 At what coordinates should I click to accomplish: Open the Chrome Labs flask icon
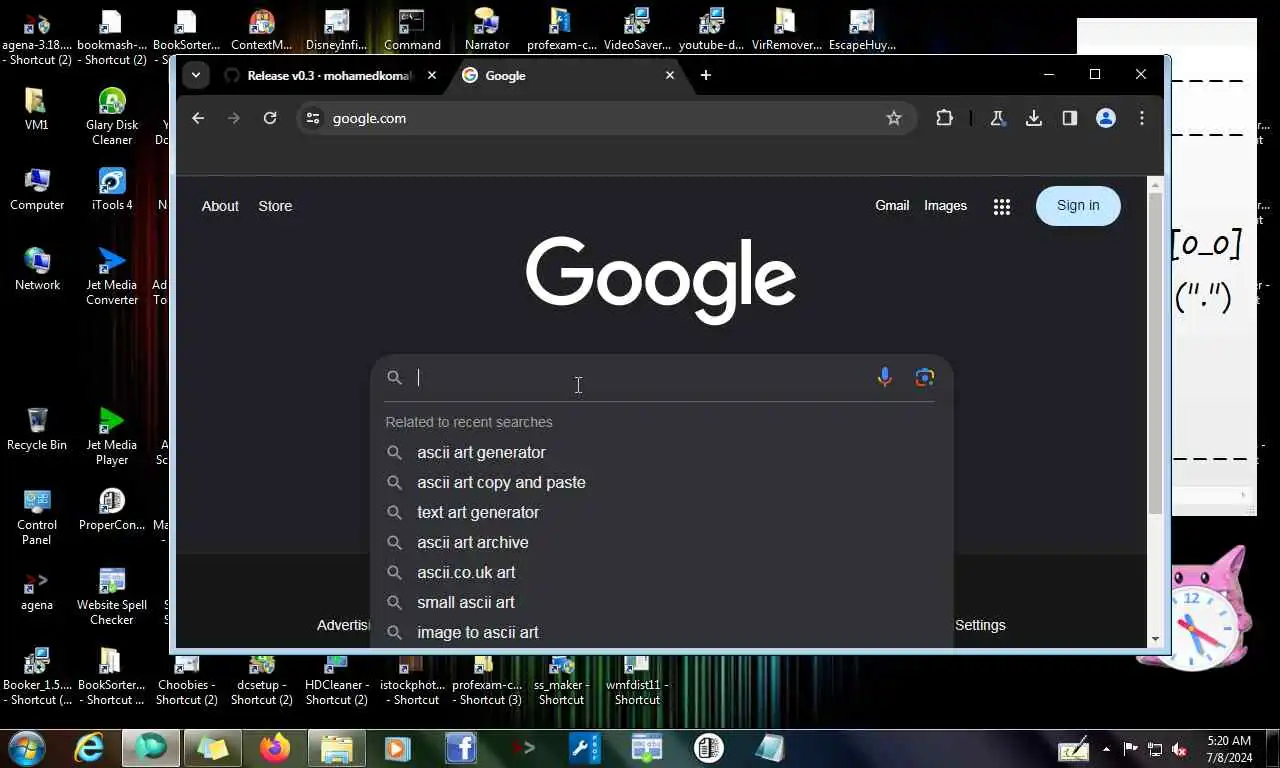pyautogui.click(x=997, y=118)
